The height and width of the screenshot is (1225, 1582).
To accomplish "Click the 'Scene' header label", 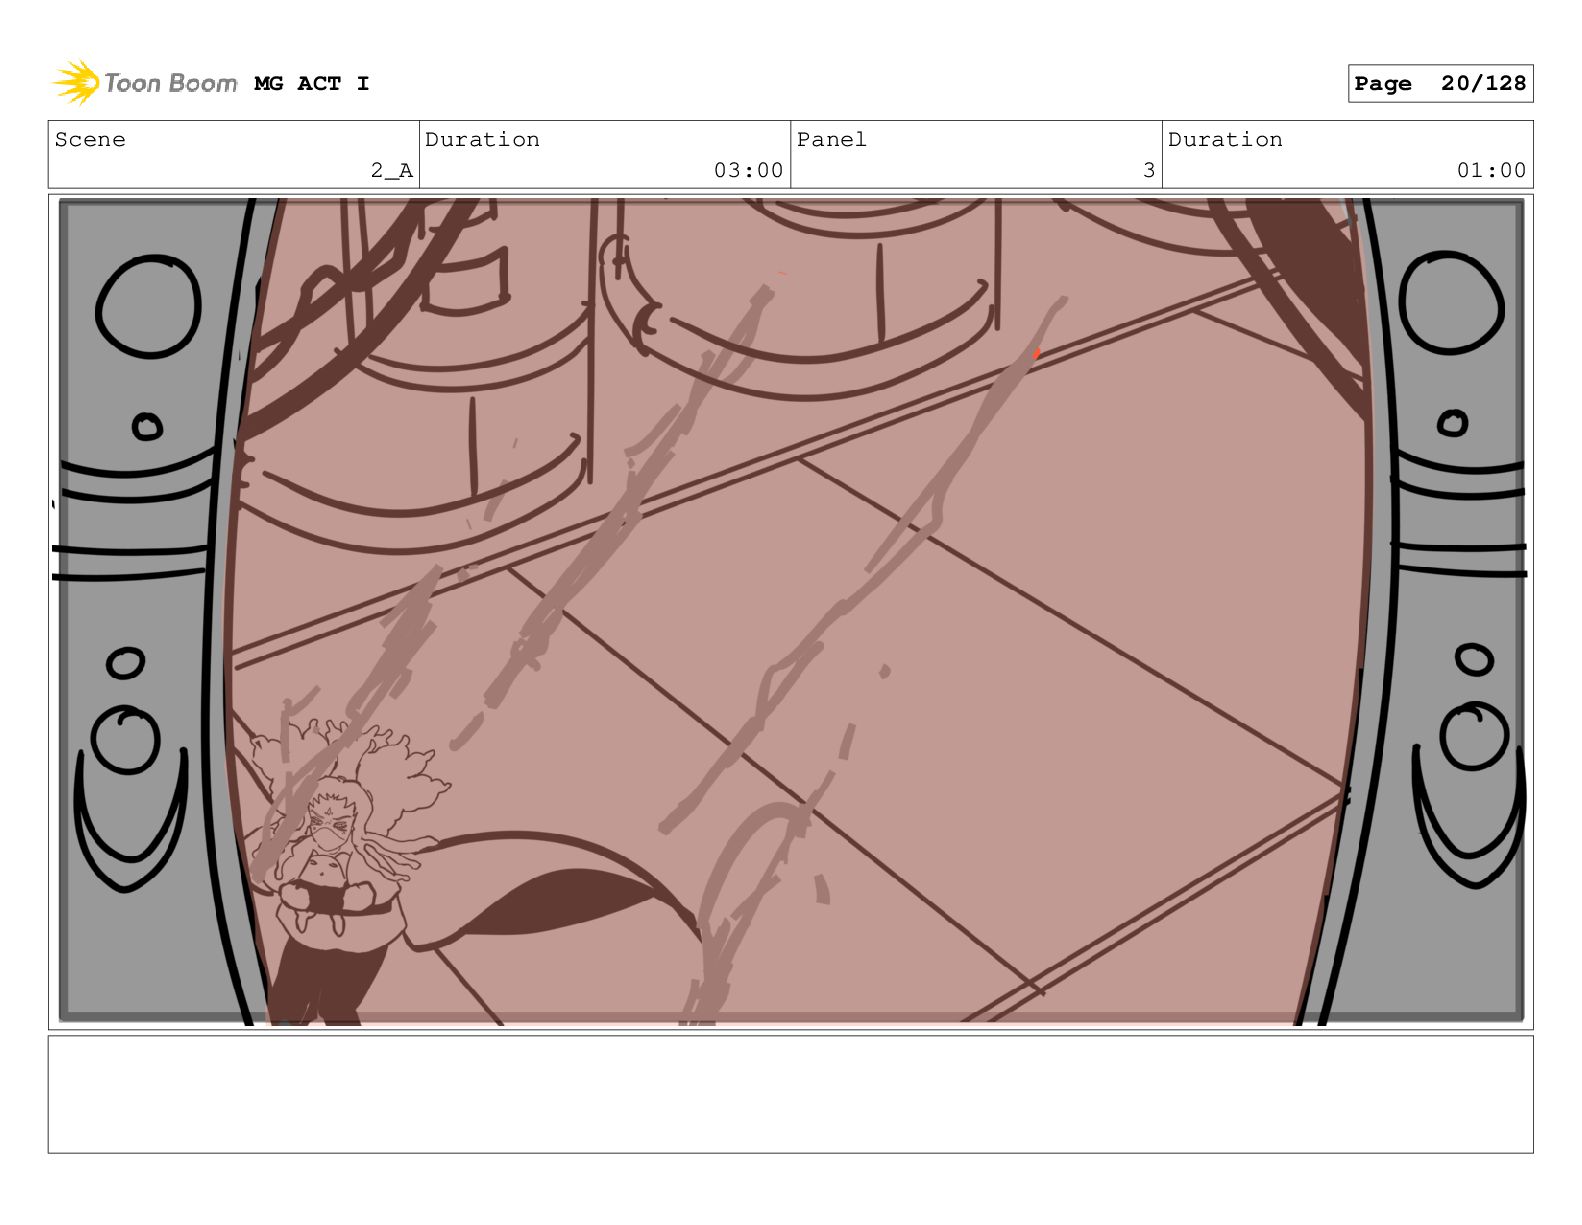I will (90, 140).
